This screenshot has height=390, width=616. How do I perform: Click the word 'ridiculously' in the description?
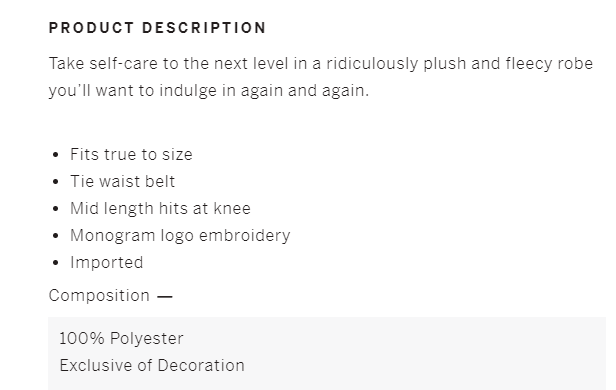click(372, 64)
